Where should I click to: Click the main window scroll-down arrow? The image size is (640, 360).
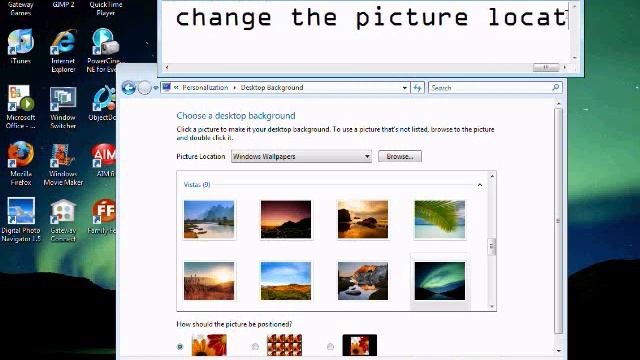[558, 351]
